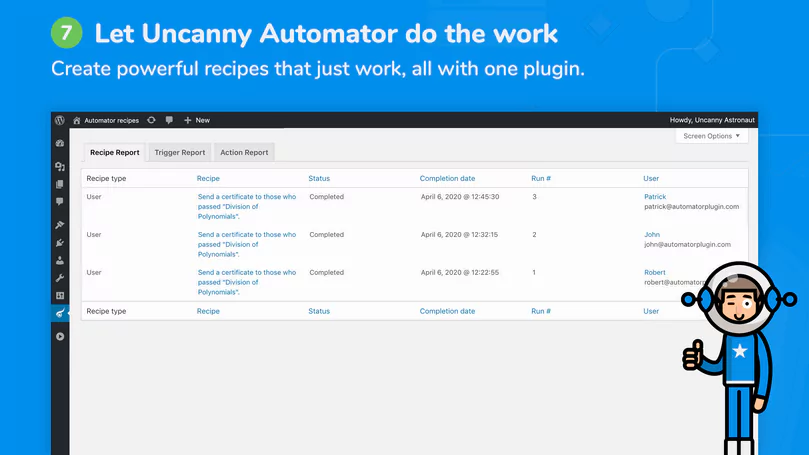Click footer Status column link

[319, 311]
